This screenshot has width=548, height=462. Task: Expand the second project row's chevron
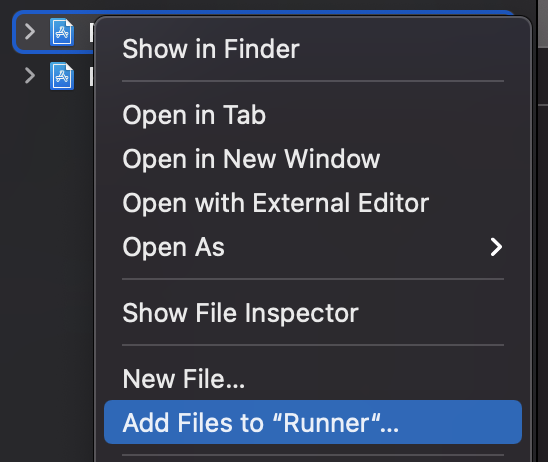[x=30, y=76]
